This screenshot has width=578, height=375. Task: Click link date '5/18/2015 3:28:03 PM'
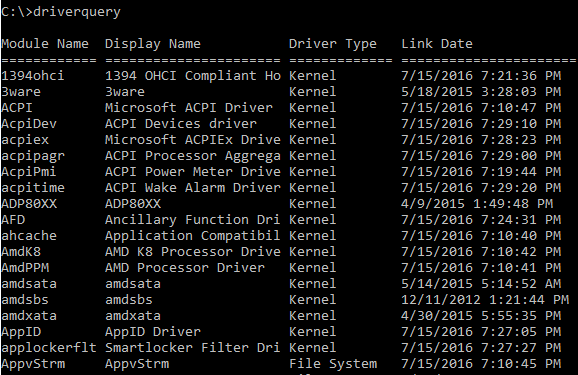(x=481, y=92)
